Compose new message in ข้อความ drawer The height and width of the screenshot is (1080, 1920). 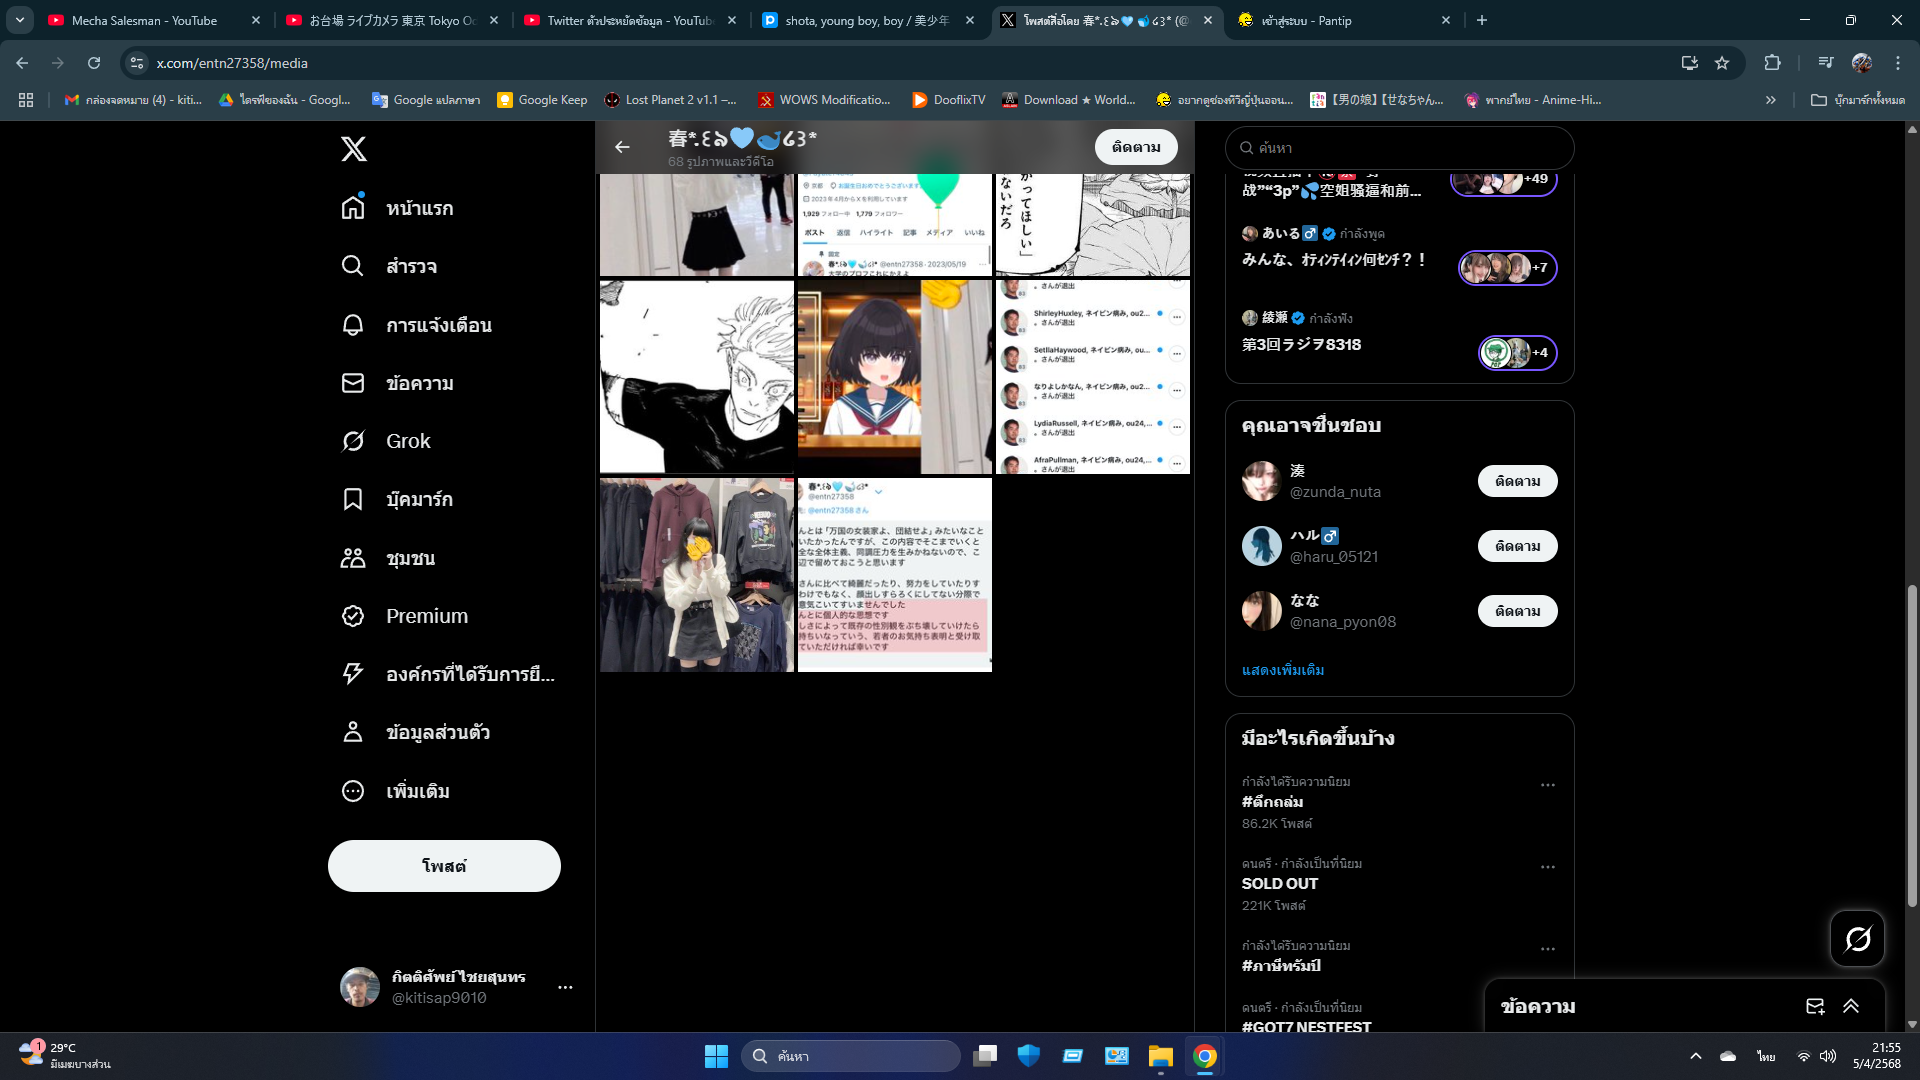coord(1815,1006)
